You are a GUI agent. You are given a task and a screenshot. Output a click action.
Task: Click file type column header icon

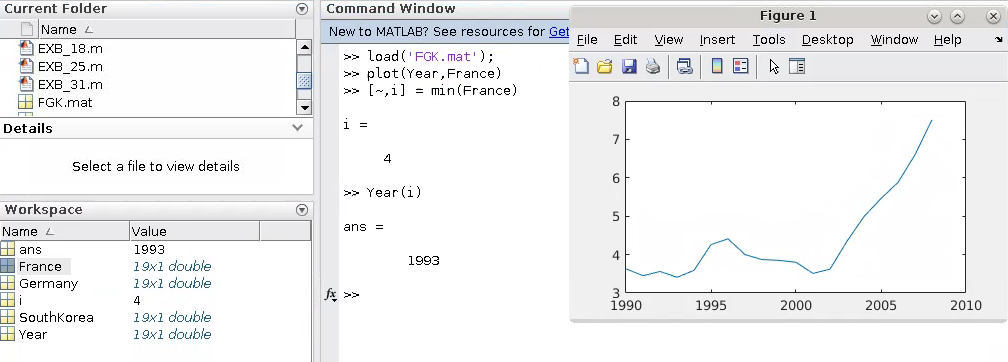pos(26,29)
